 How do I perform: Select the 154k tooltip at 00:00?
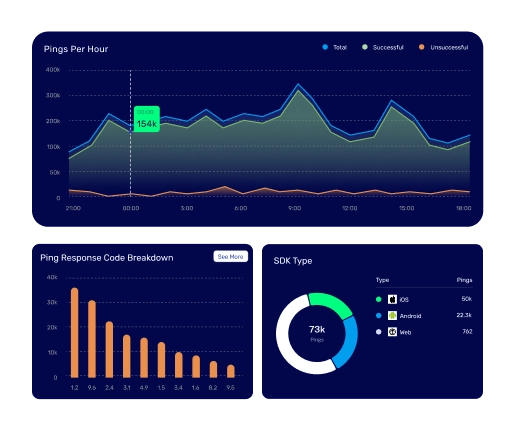coord(147,119)
